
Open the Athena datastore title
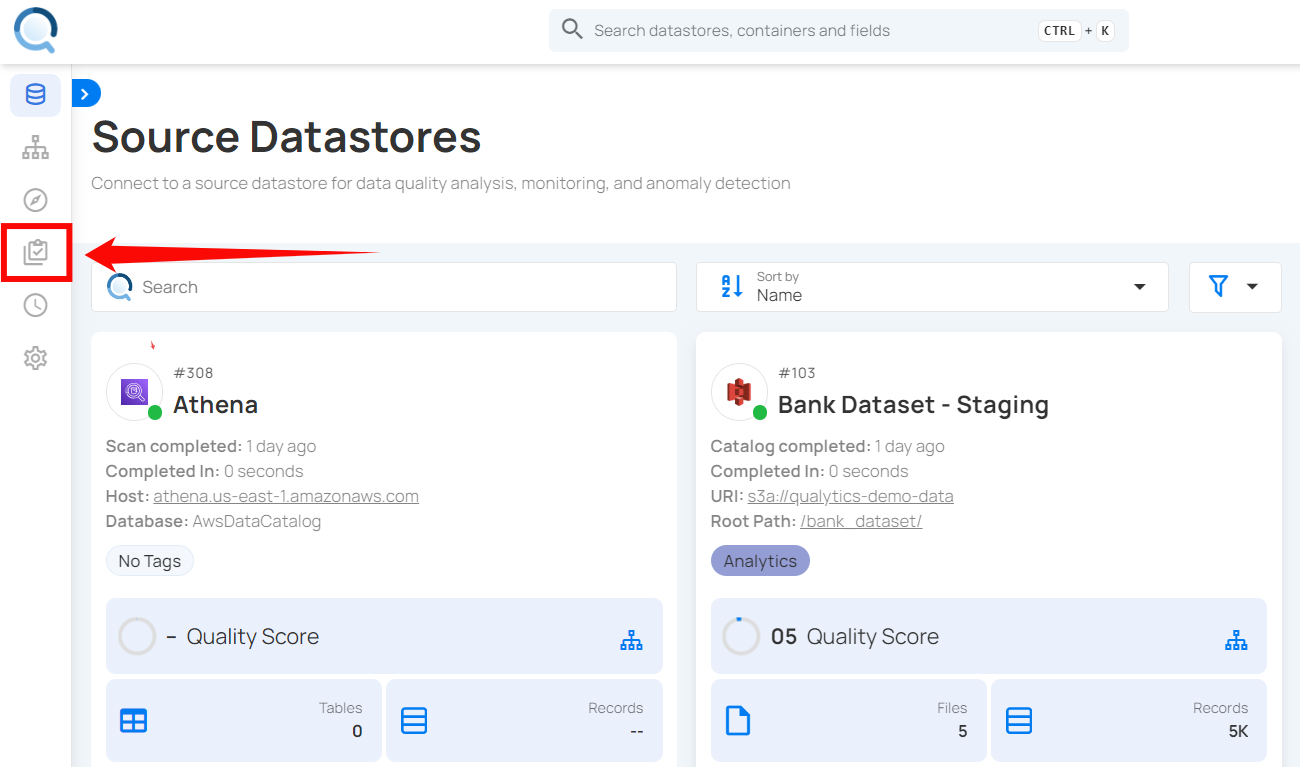(215, 405)
